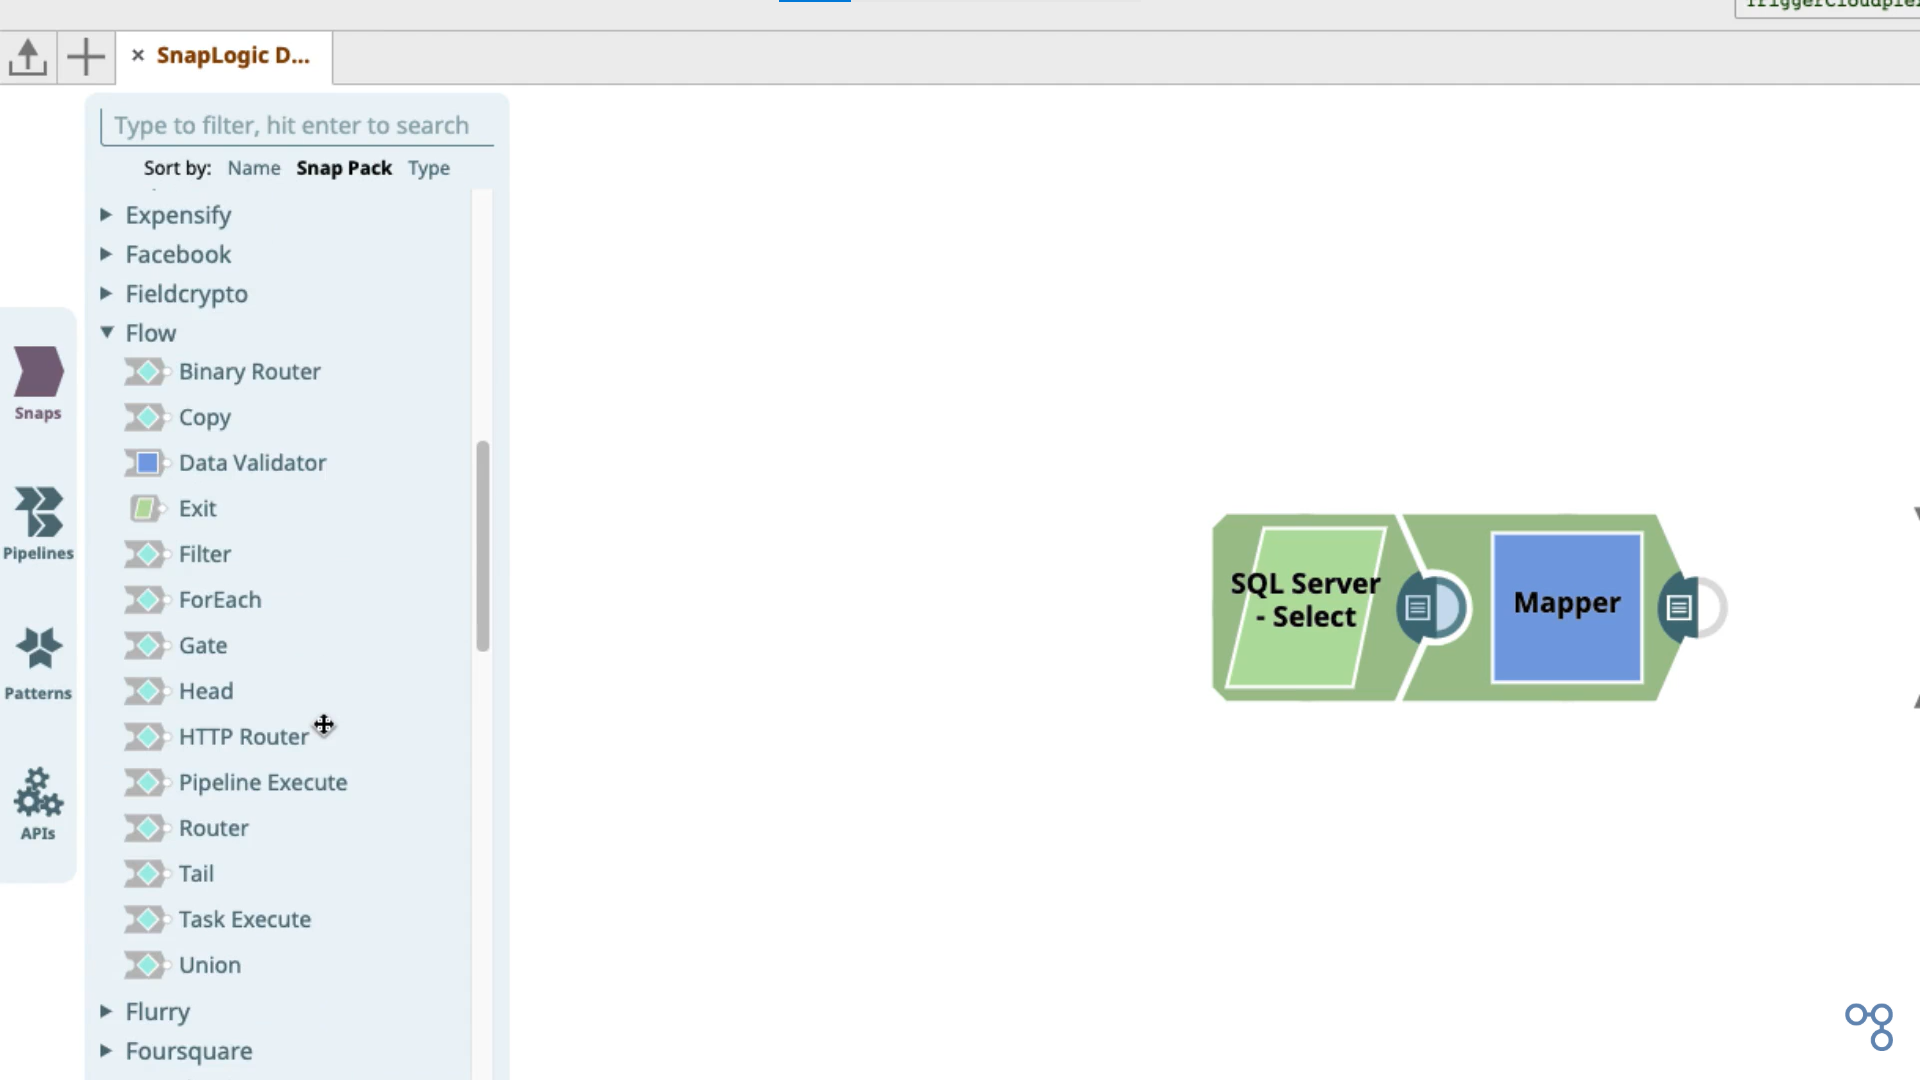Click the Foursquare label
The height and width of the screenshot is (1080, 1920).
coord(189,1051)
